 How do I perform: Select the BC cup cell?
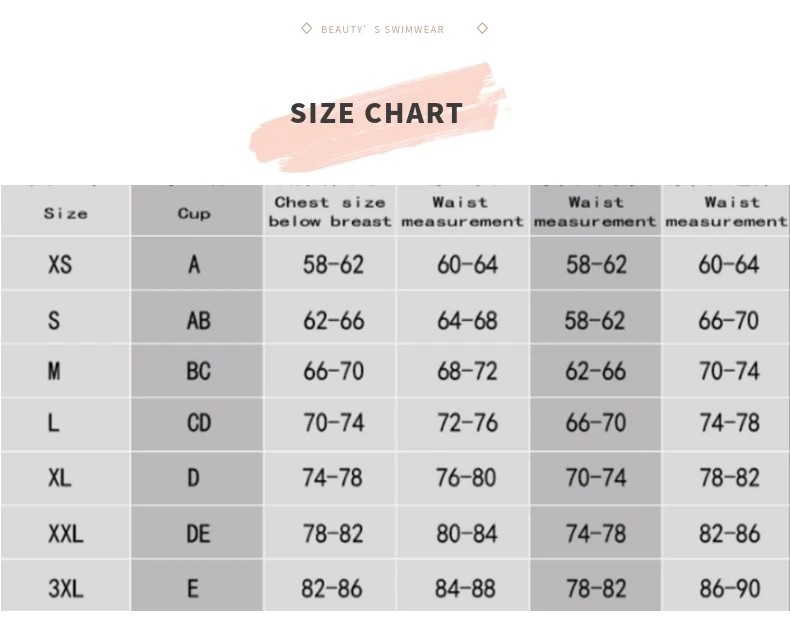[x=198, y=371]
